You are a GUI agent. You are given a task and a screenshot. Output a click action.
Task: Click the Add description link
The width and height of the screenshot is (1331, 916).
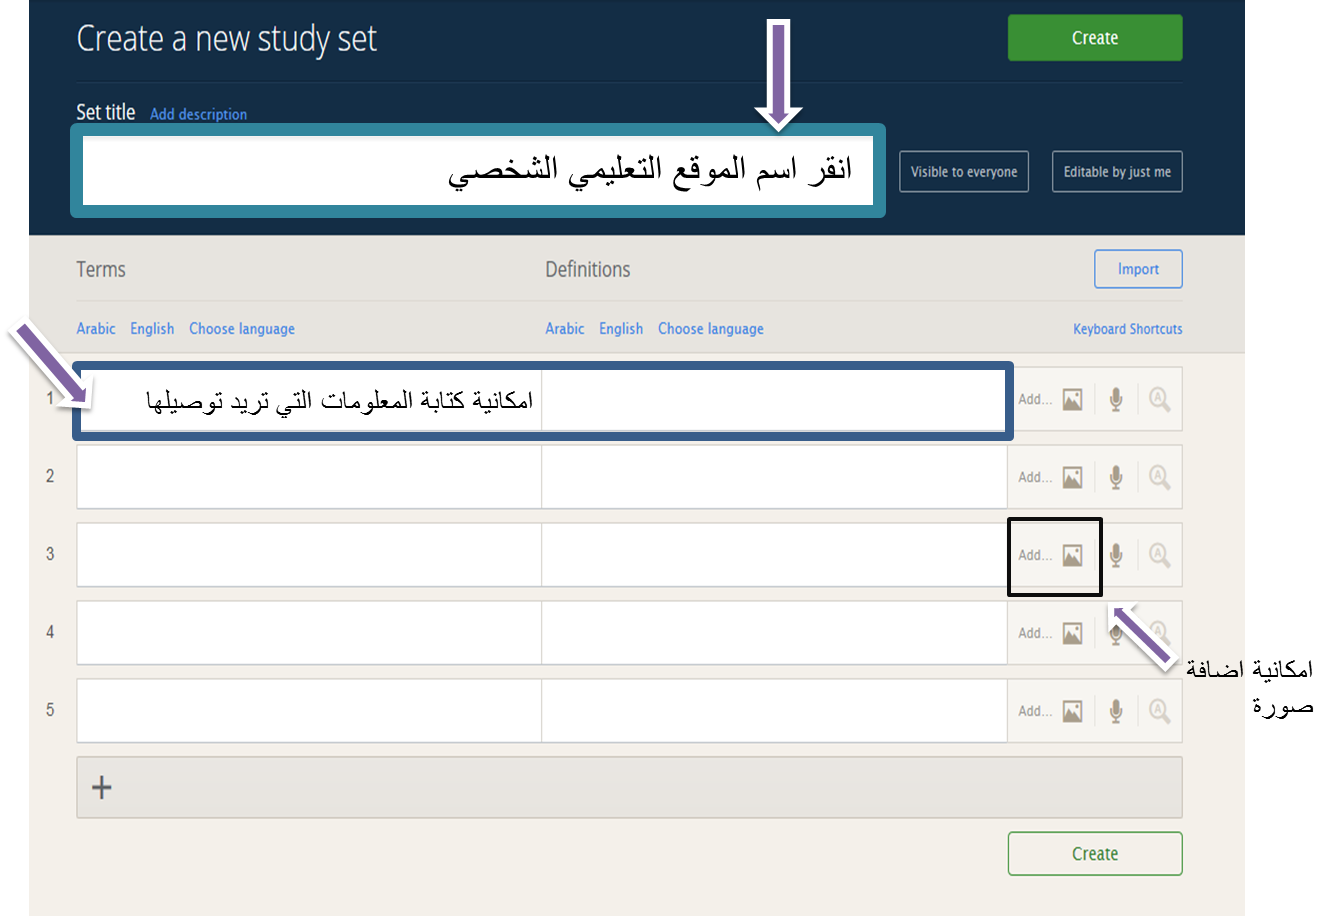(x=198, y=114)
